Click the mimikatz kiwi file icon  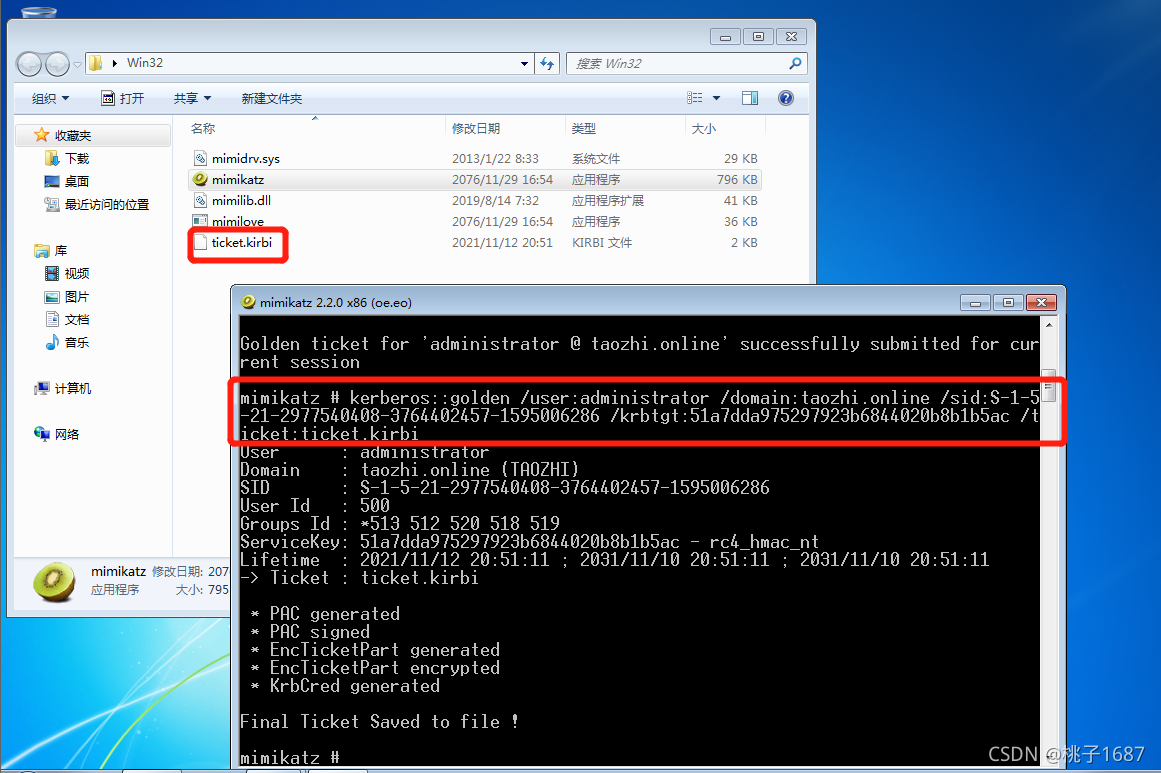click(200, 178)
